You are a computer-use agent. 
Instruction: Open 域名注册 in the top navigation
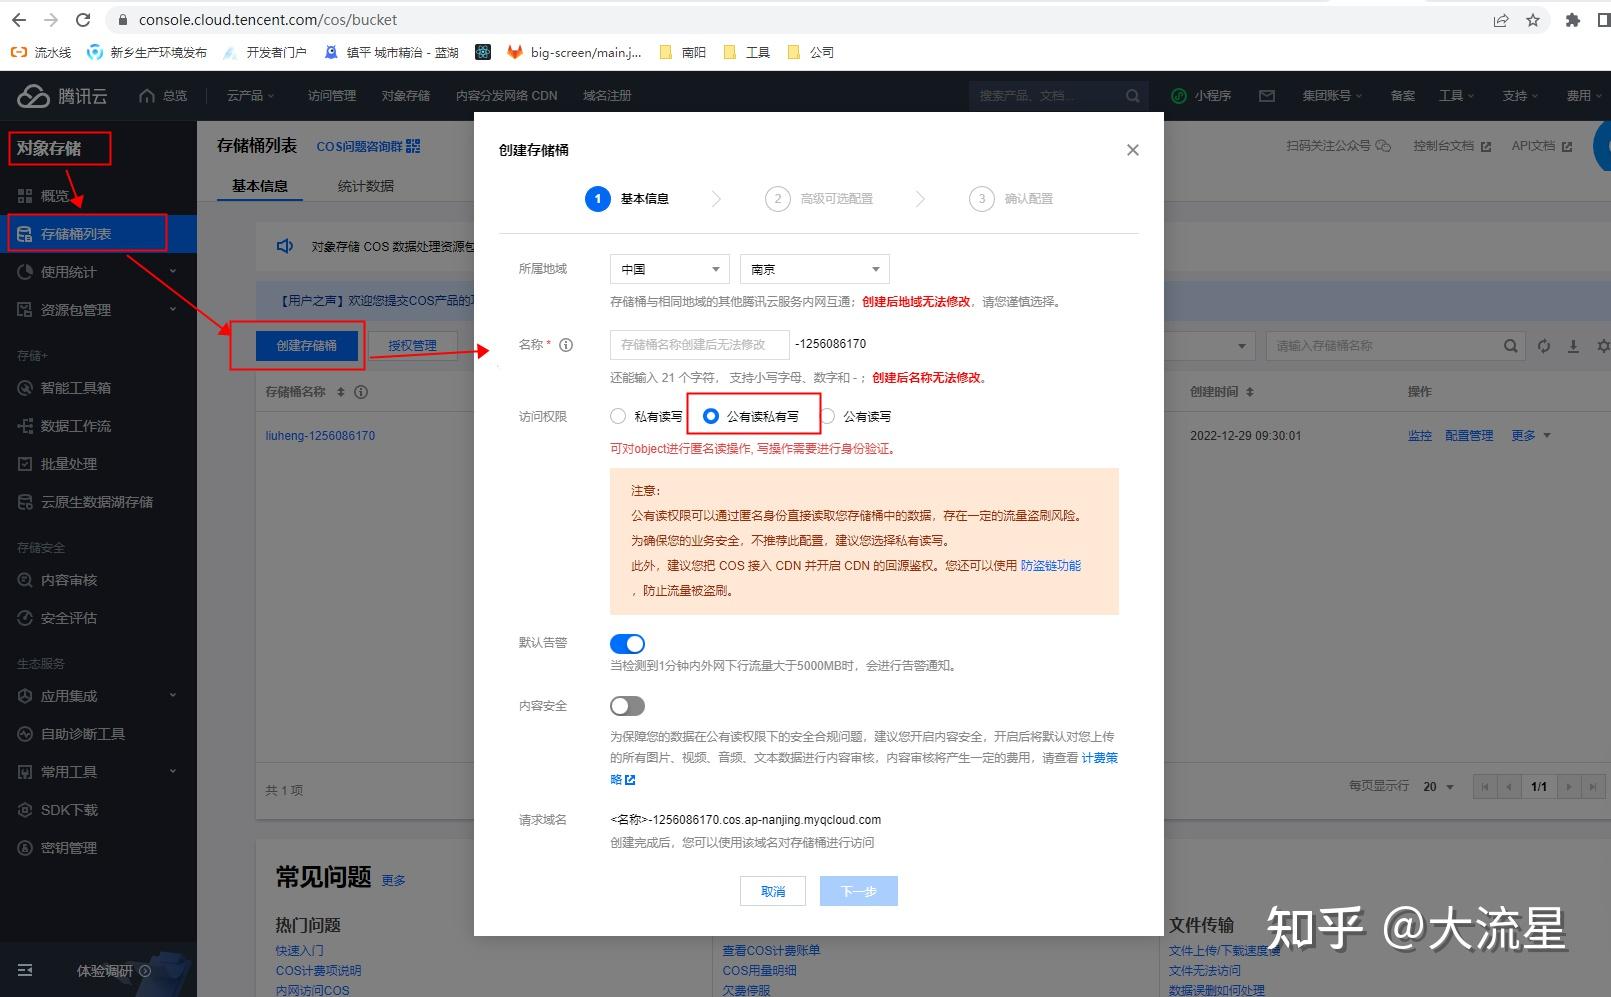pos(607,96)
